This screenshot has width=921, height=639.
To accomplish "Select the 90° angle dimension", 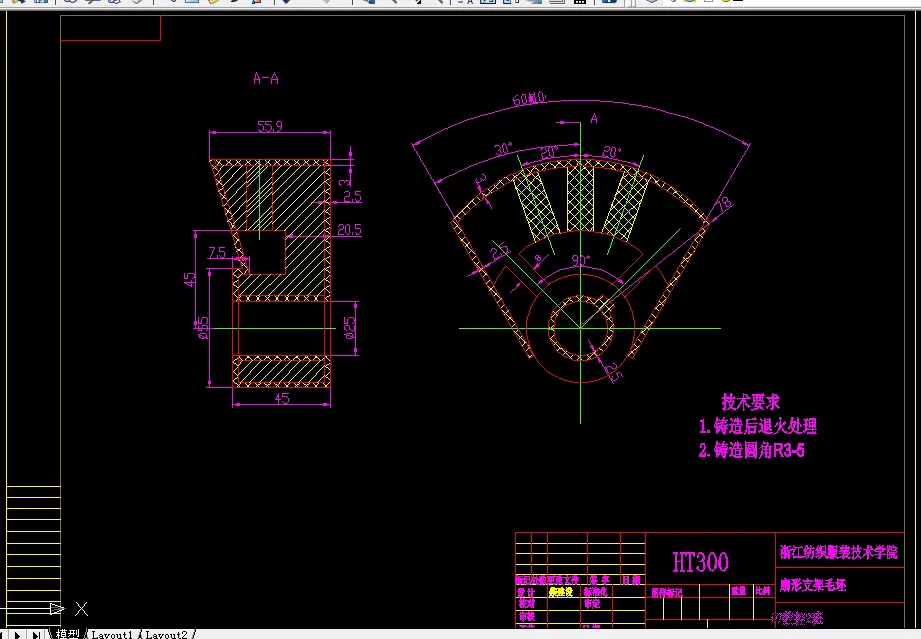I will coord(580,260).
